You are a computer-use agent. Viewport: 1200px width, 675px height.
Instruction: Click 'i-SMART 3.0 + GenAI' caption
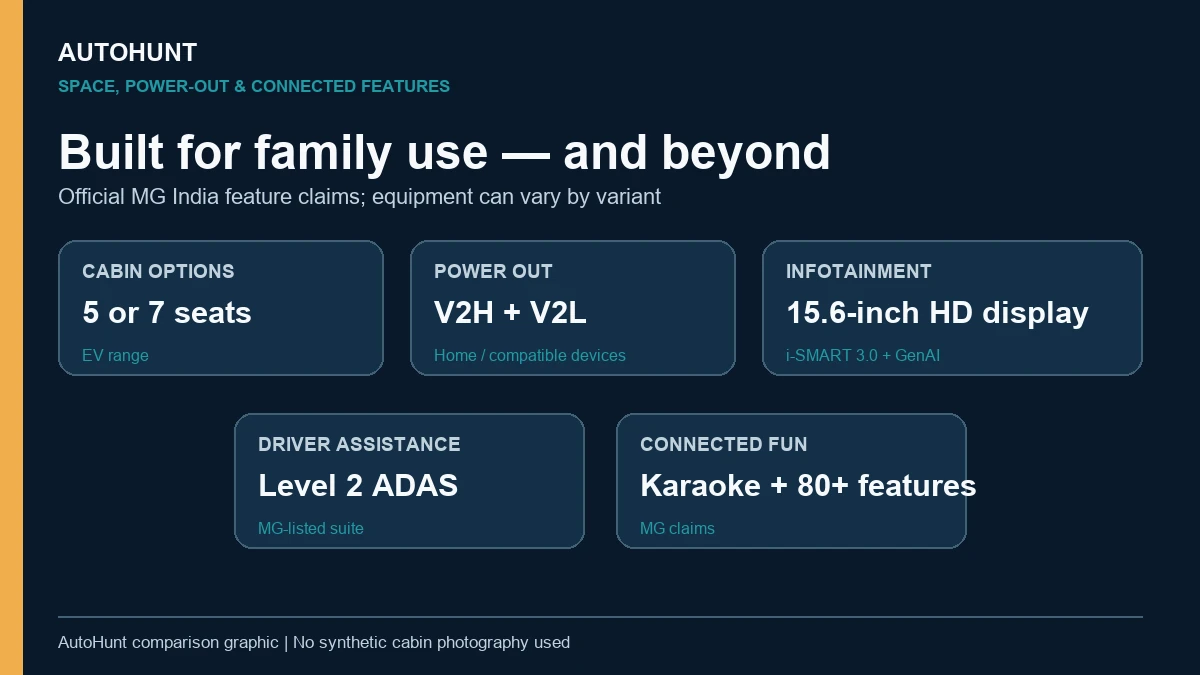863,355
